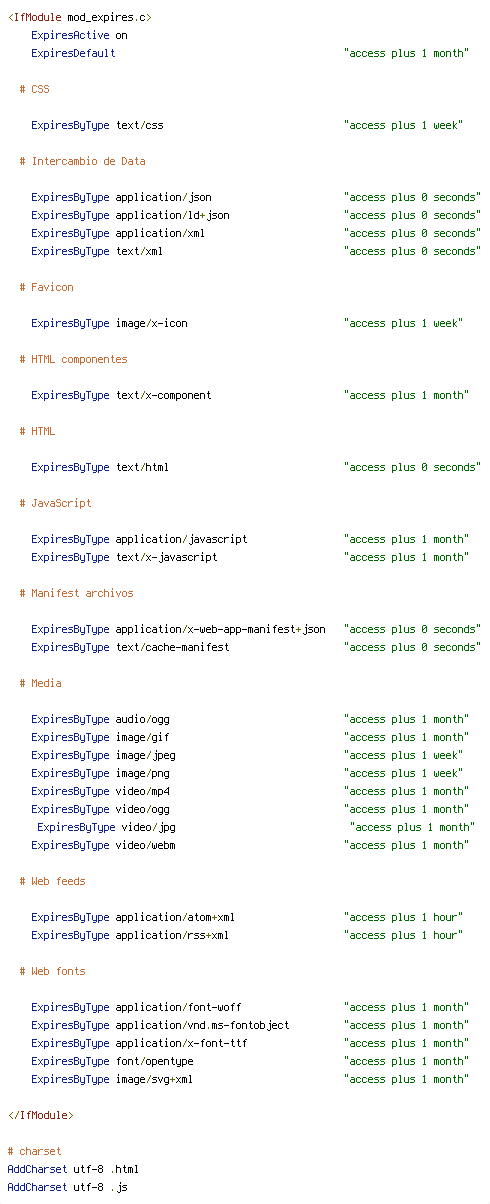
Task: Click the indented video/jpg line
Action: [x=256, y=827]
